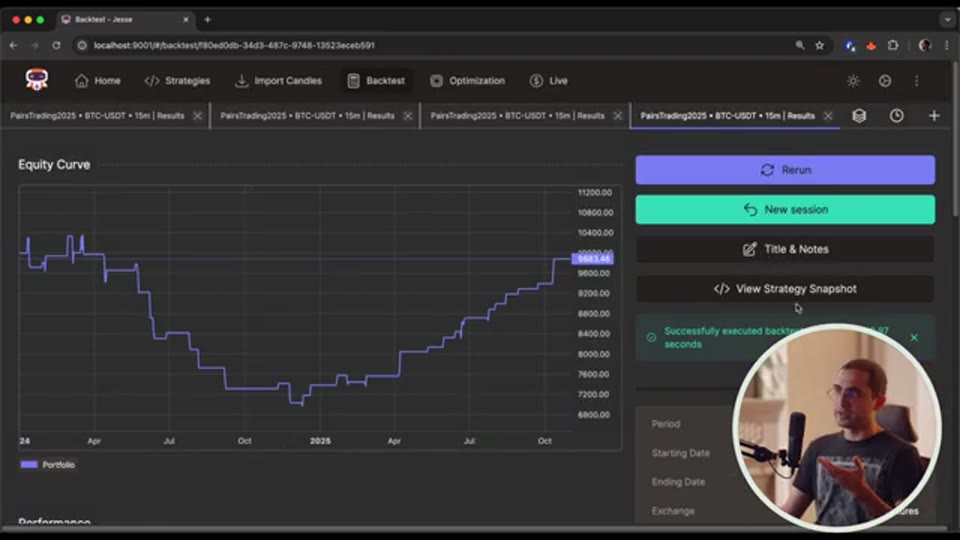The width and height of the screenshot is (960, 540).
Task: Open a new browser tab
Action: [x=208, y=20]
